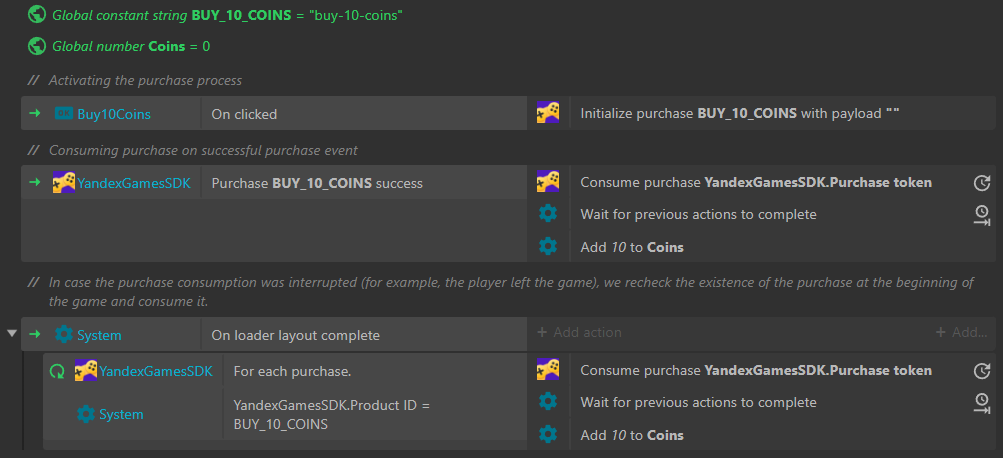Click the globe icon beside BUY_10_COINS constant
This screenshot has height=458, width=1003.
pos(37,16)
